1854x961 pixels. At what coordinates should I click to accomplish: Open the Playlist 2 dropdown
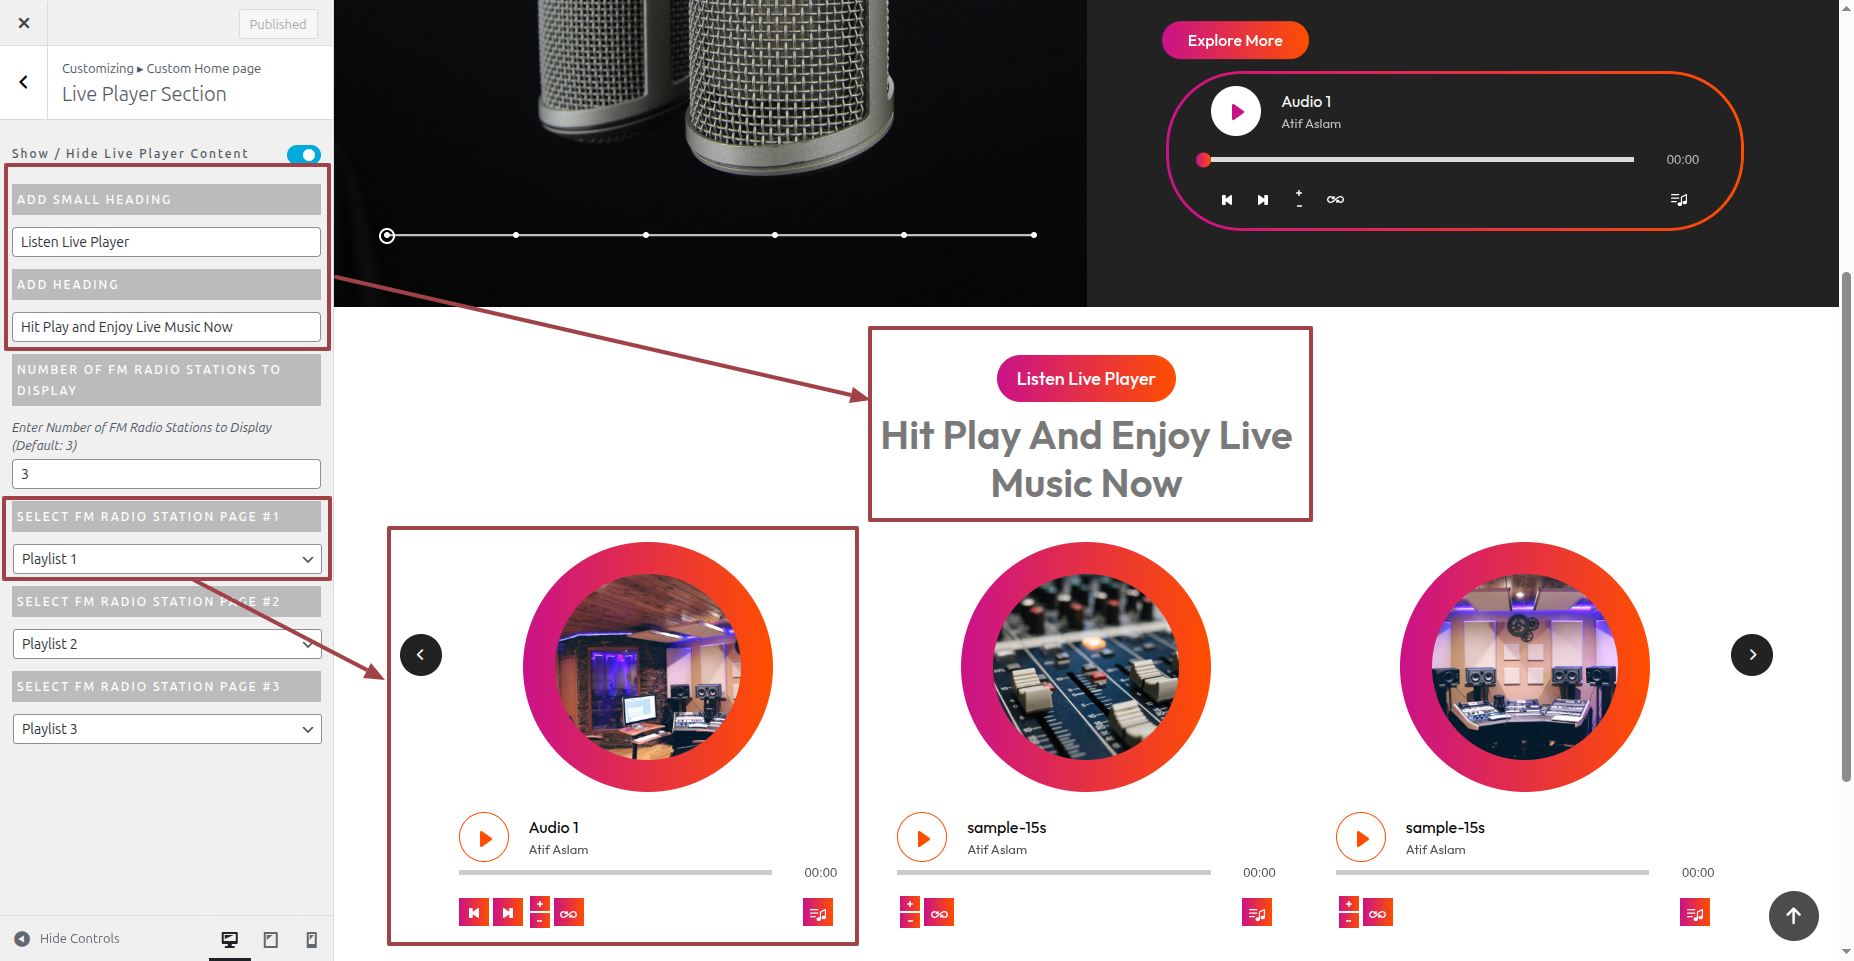point(167,644)
